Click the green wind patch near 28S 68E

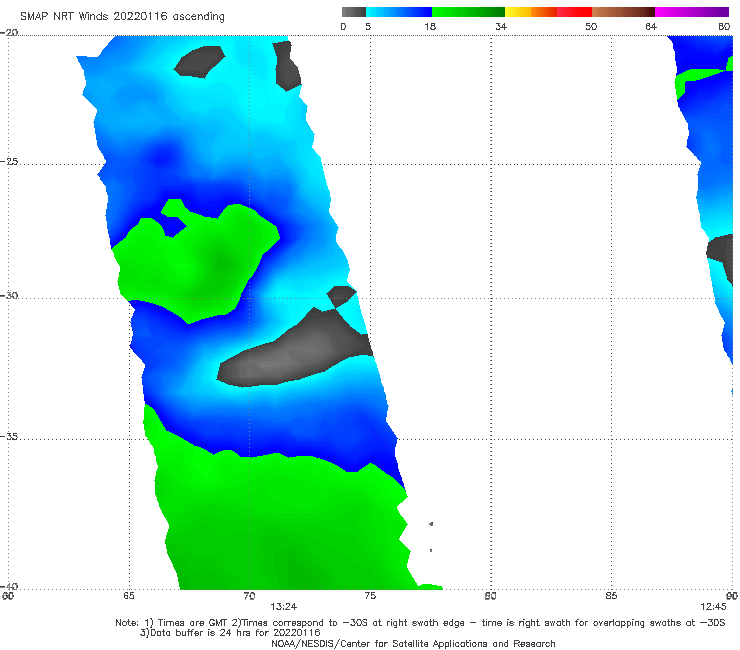click(x=196, y=262)
